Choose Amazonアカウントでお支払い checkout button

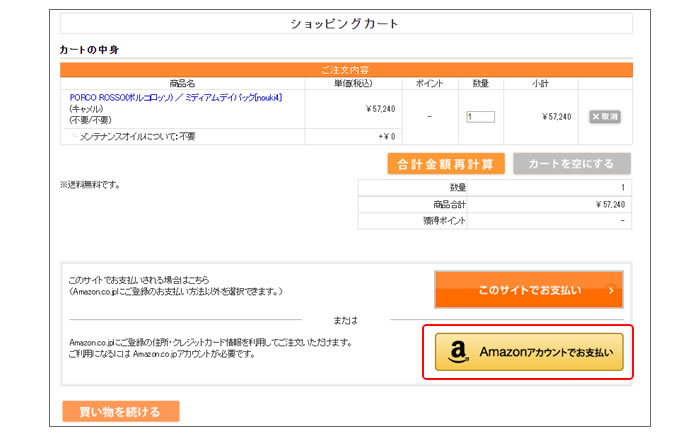tap(529, 352)
